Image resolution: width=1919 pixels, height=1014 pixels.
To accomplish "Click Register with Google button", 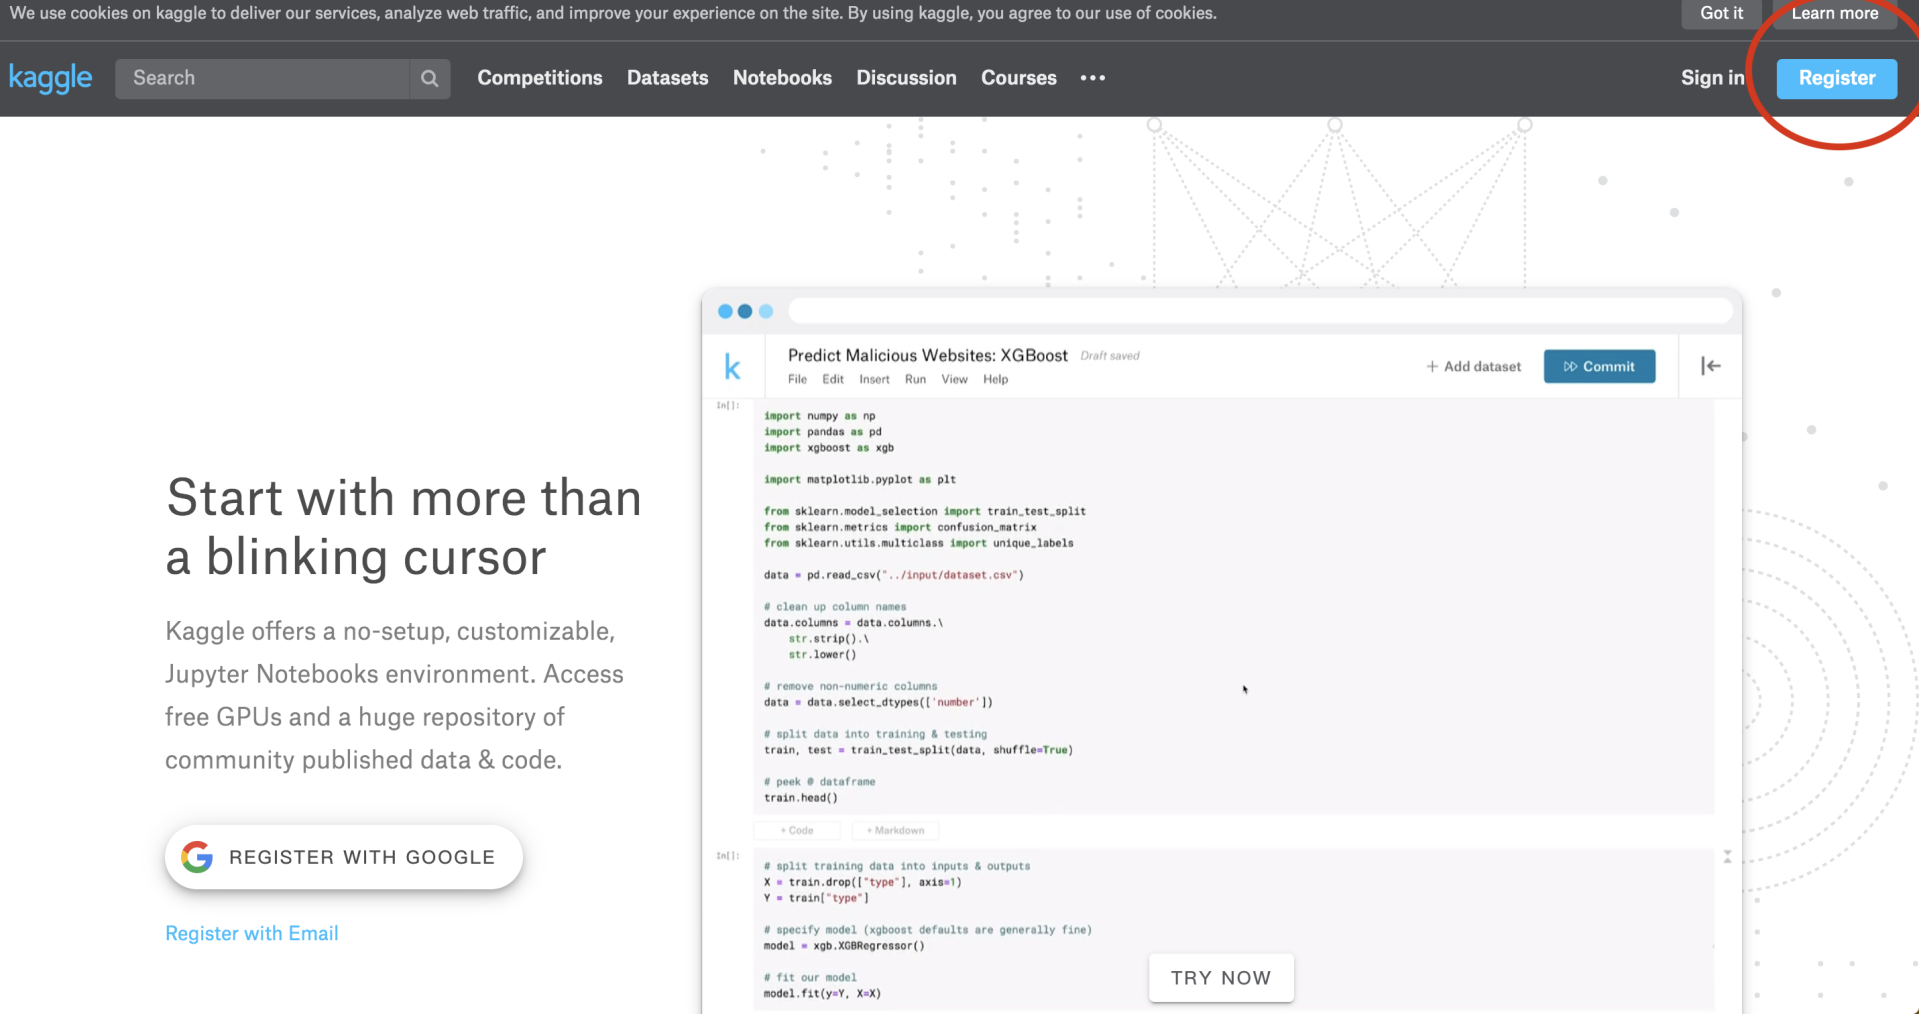I will tap(344, 857).
